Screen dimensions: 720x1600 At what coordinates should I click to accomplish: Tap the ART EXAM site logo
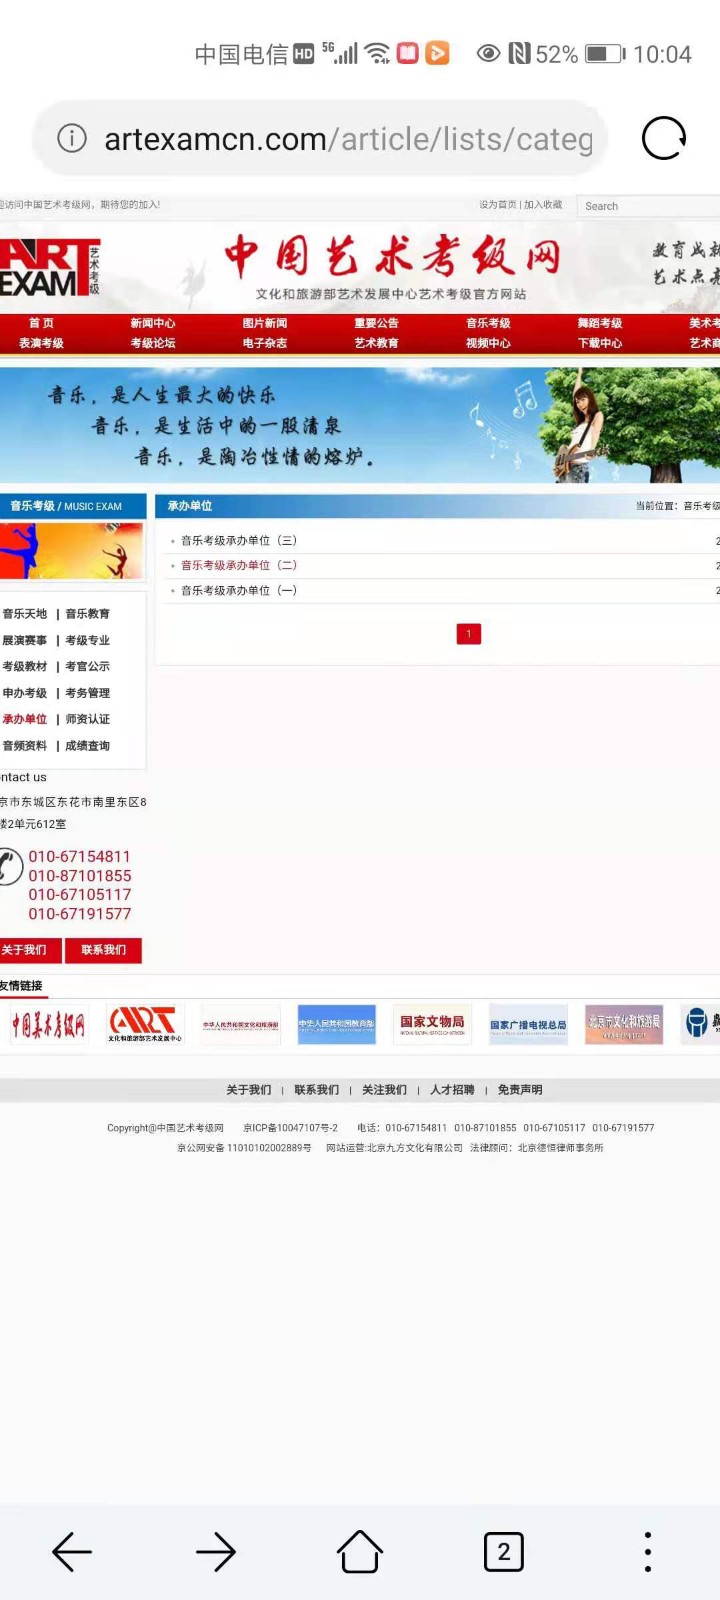(x=50, y=267)
